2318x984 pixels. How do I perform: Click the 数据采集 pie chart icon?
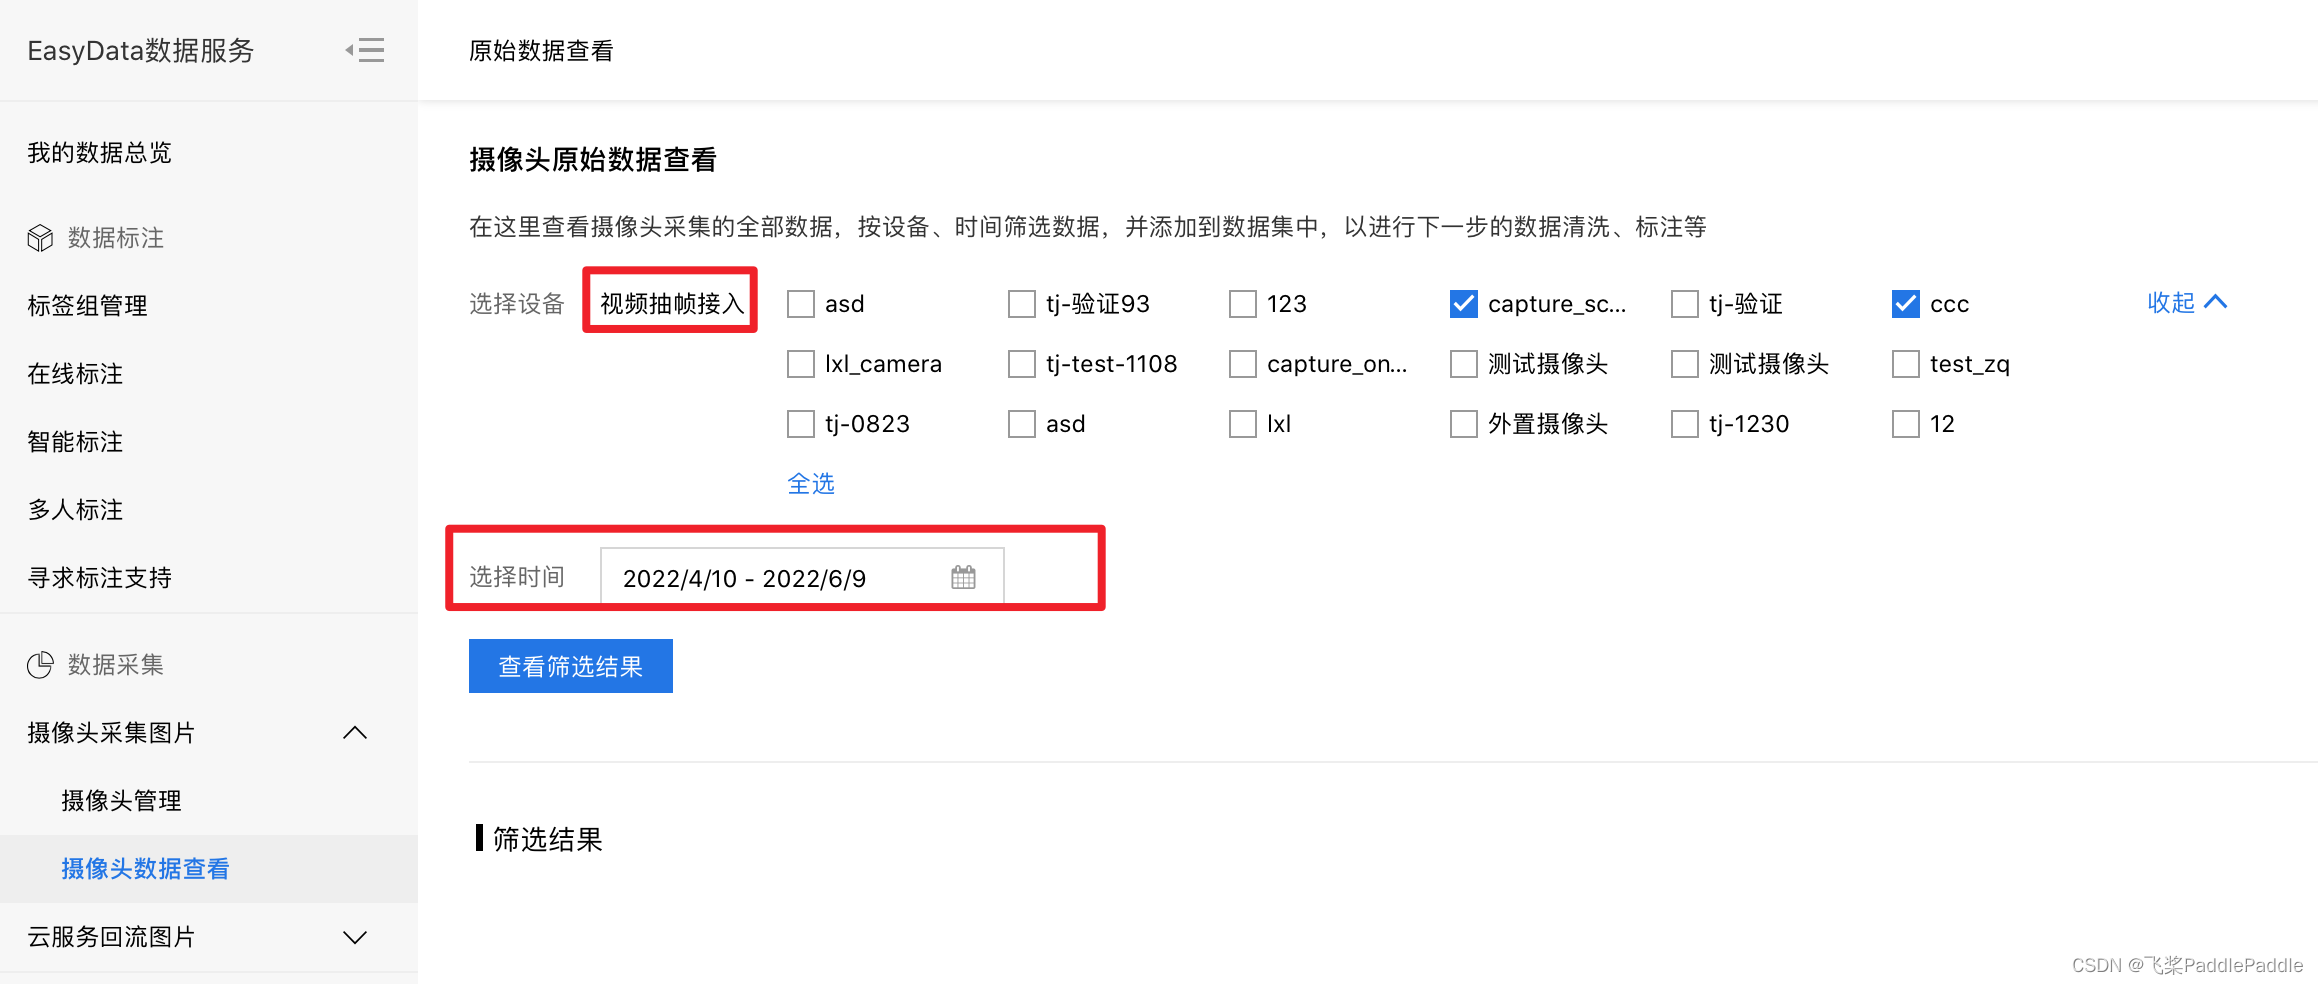pyautogui.click(x=40, y=665)
